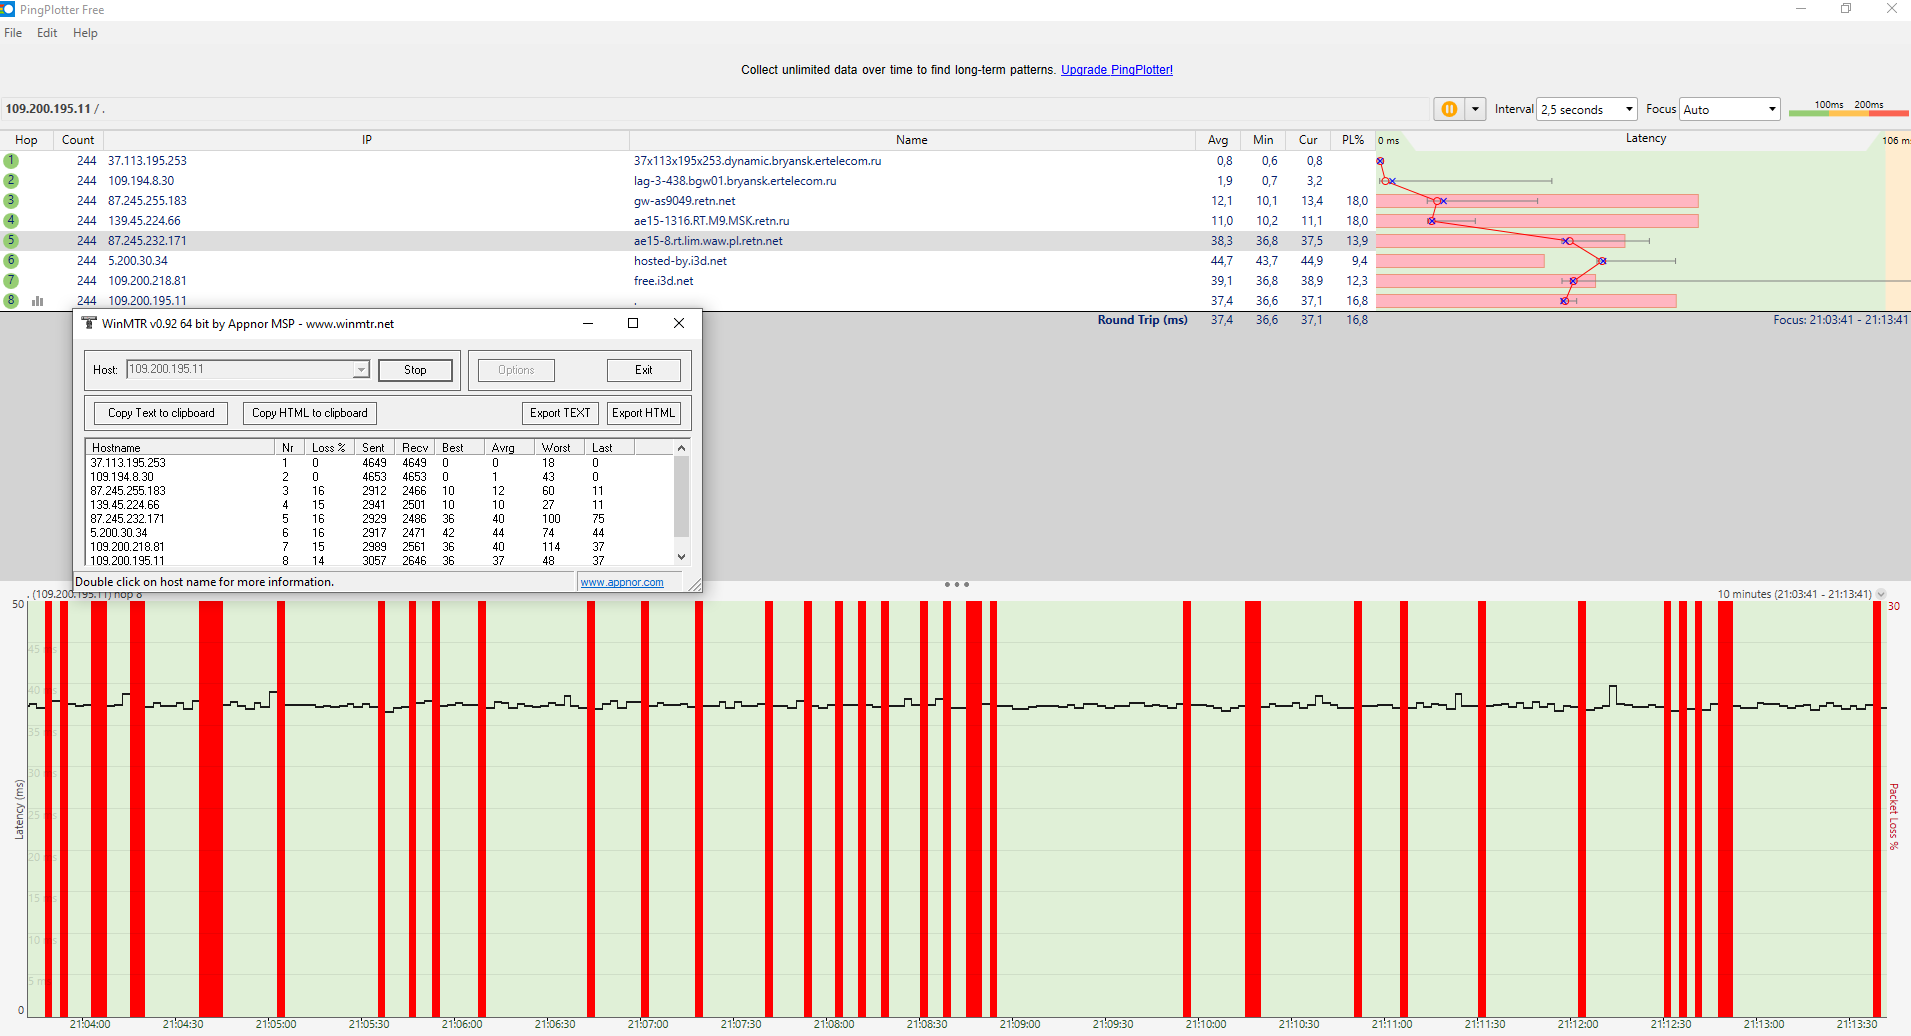The image size is (1911, 1036).
Task: Click the hop 3 green circle icon
Action: [x=11, y=201]
